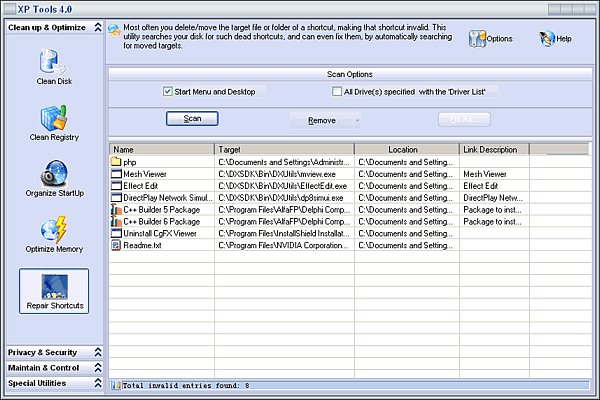Click target path ending mview.exe
The height and width of the screenshot is (400, 600).
coord(277,174)
